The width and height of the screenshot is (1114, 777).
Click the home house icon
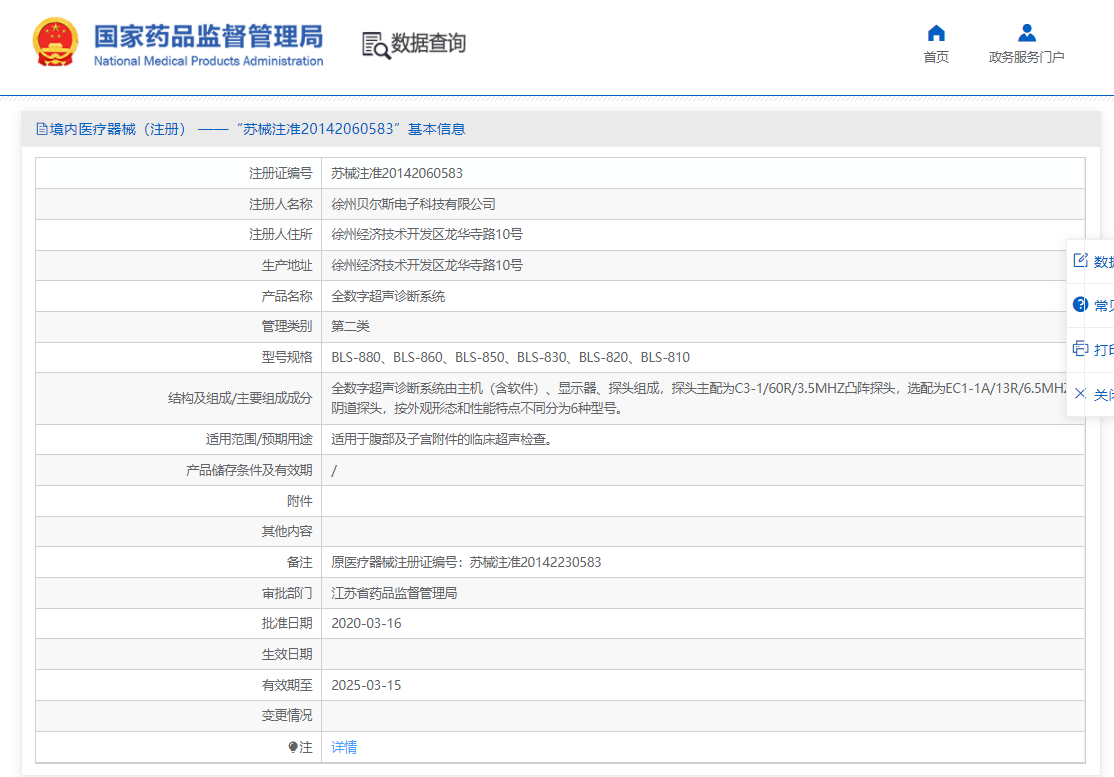point(936,33)
